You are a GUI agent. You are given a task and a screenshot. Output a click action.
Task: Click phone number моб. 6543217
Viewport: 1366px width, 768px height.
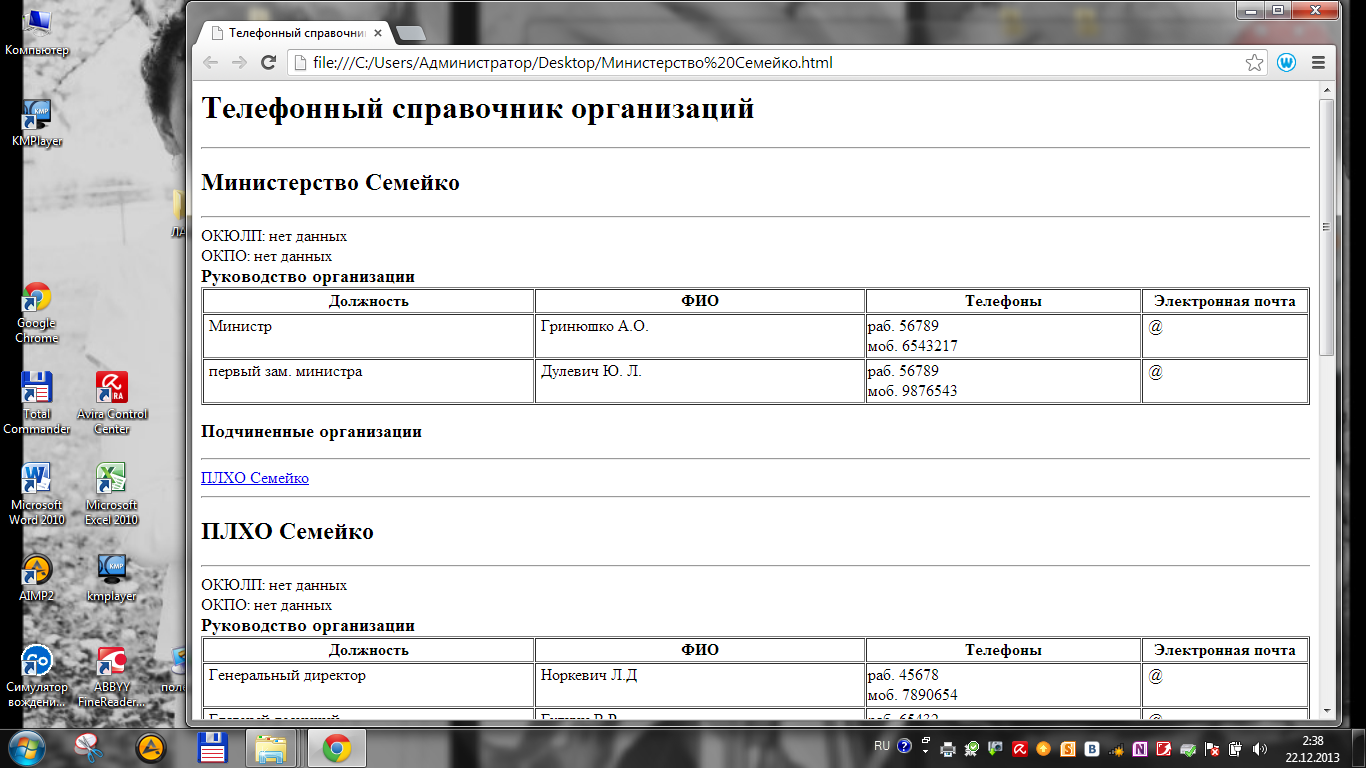[x=912, y=346]
